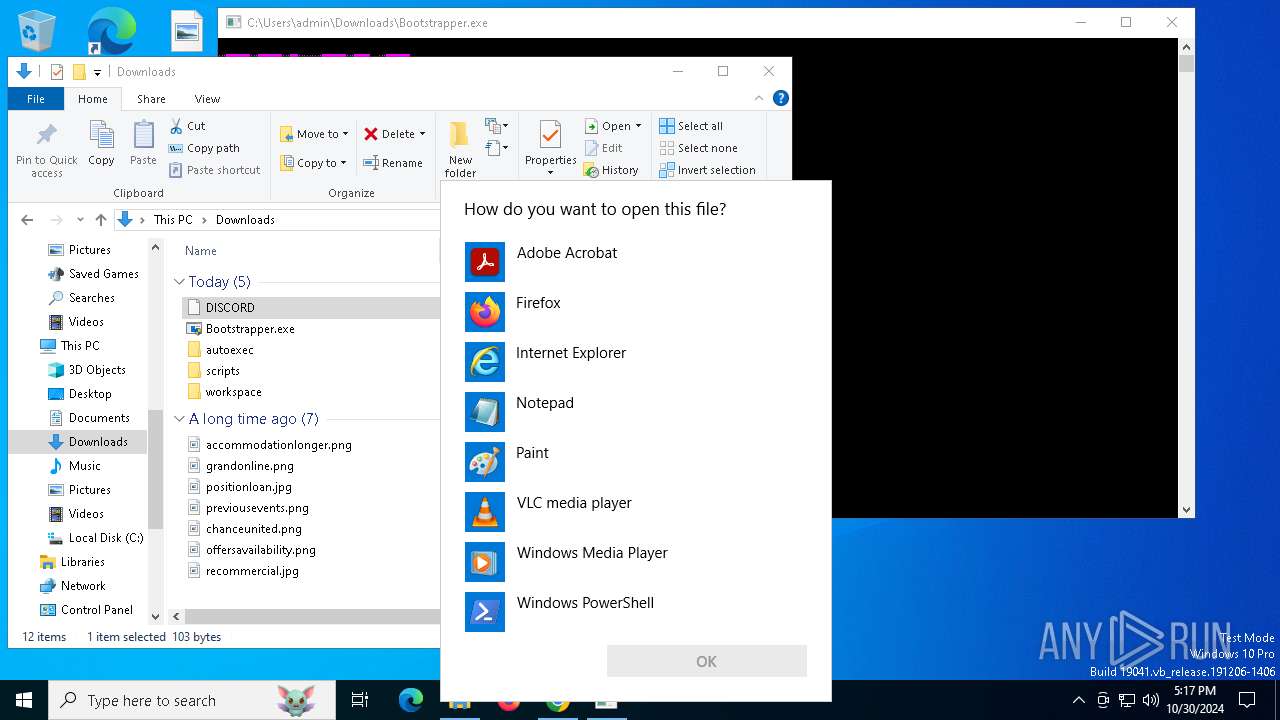Go back in File Explorer
Image resolution: width=1280 pixels, height=720 pixels.
coord(27,220)
